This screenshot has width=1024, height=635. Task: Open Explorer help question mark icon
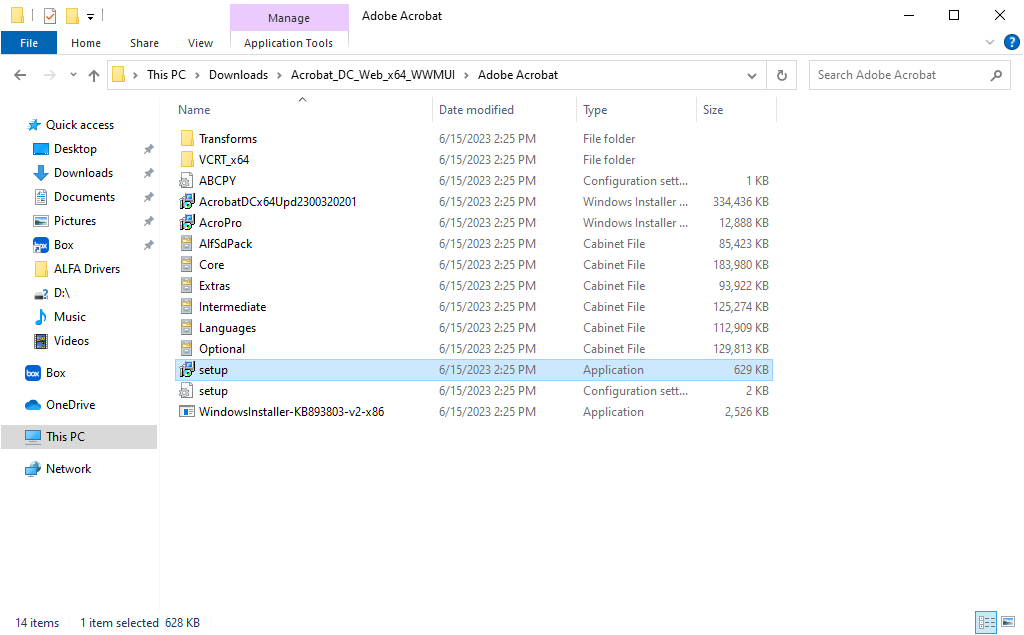click(1012, 42)
